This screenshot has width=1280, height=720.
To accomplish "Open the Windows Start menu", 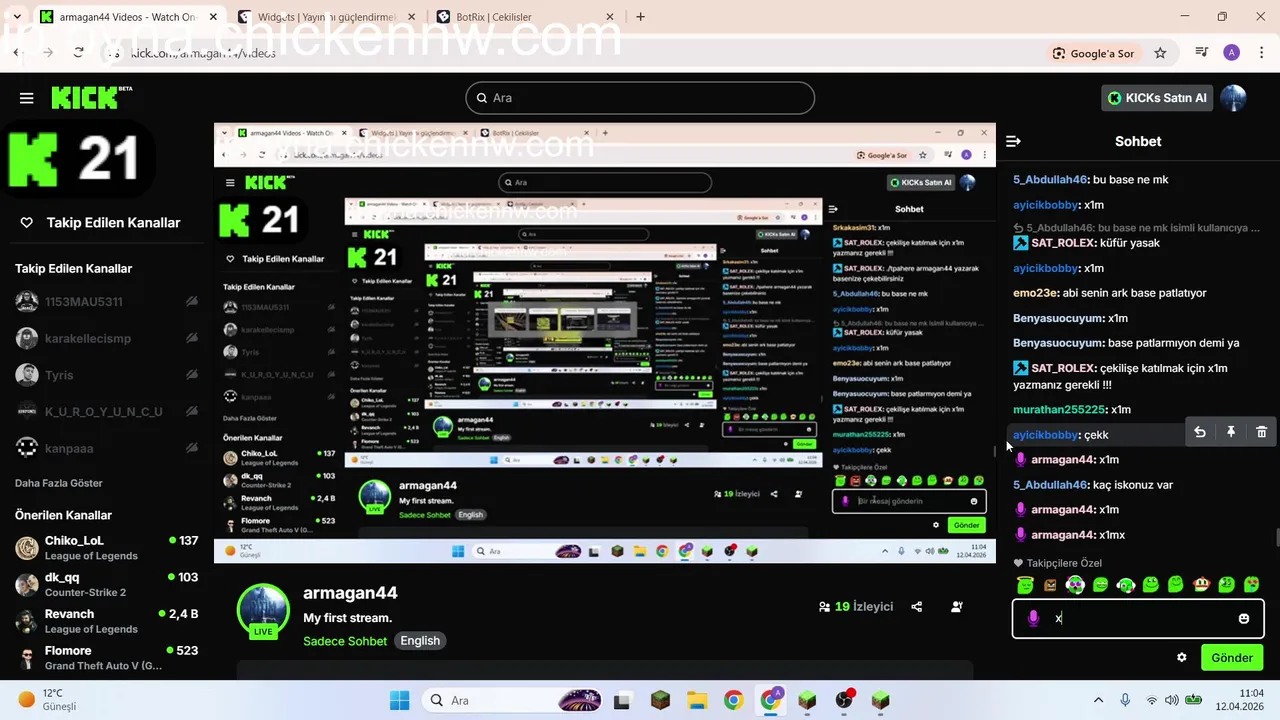I will pyautogui.click(x=399, y=700).
